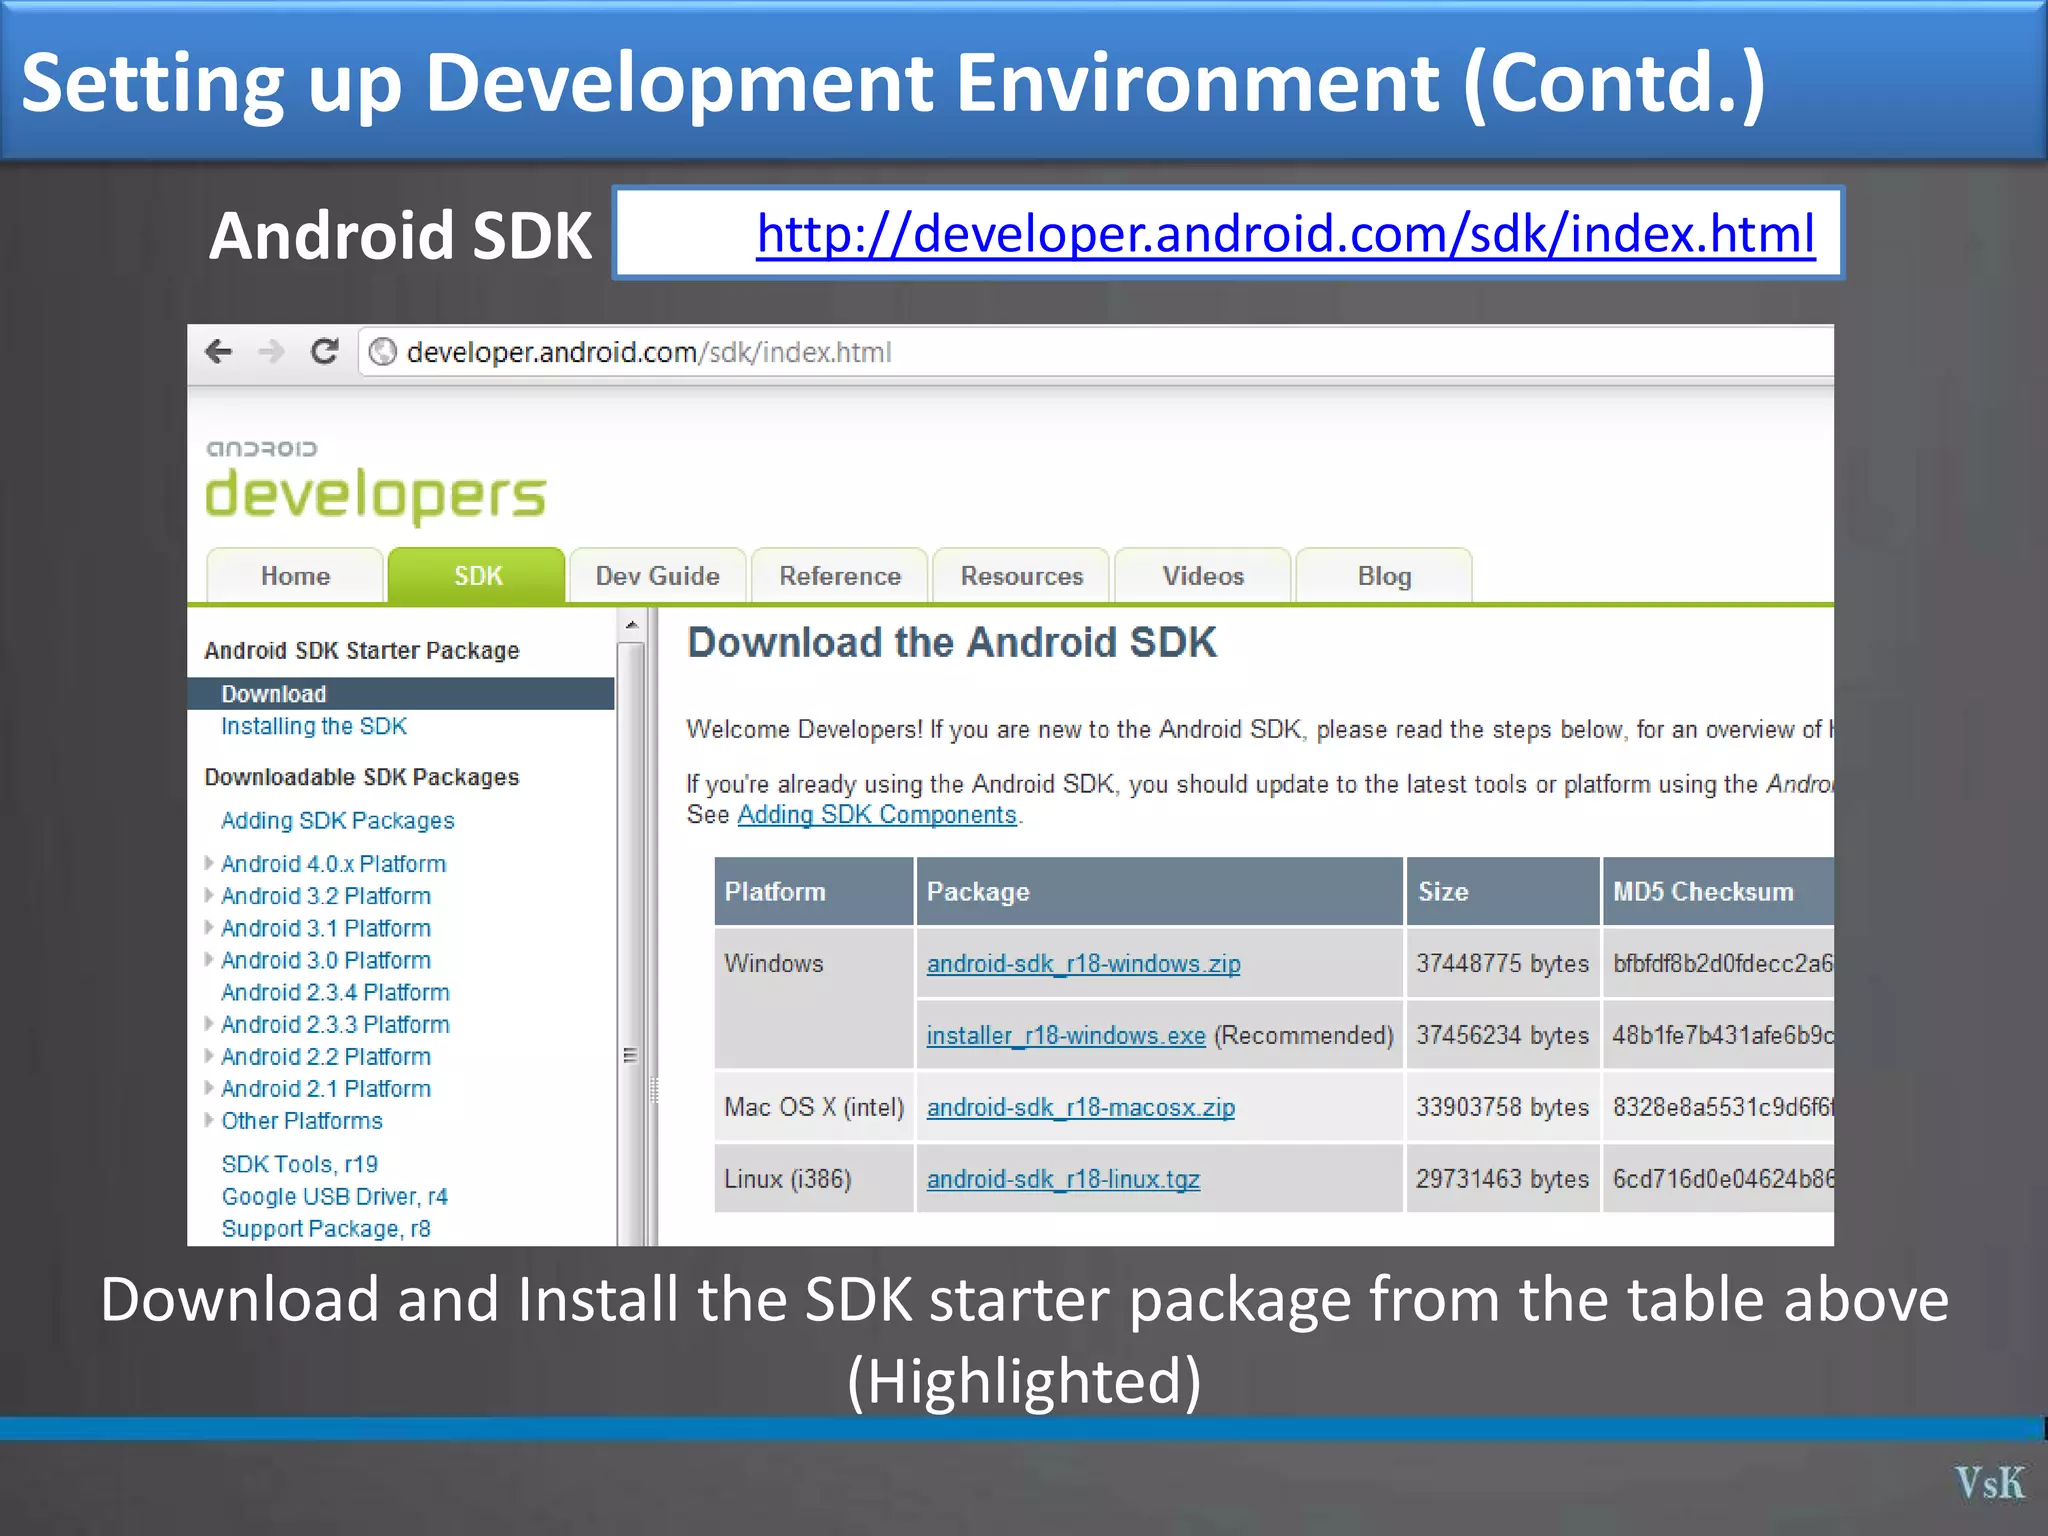Click the sidebar scrollbar up arrow

click(631, 626)
